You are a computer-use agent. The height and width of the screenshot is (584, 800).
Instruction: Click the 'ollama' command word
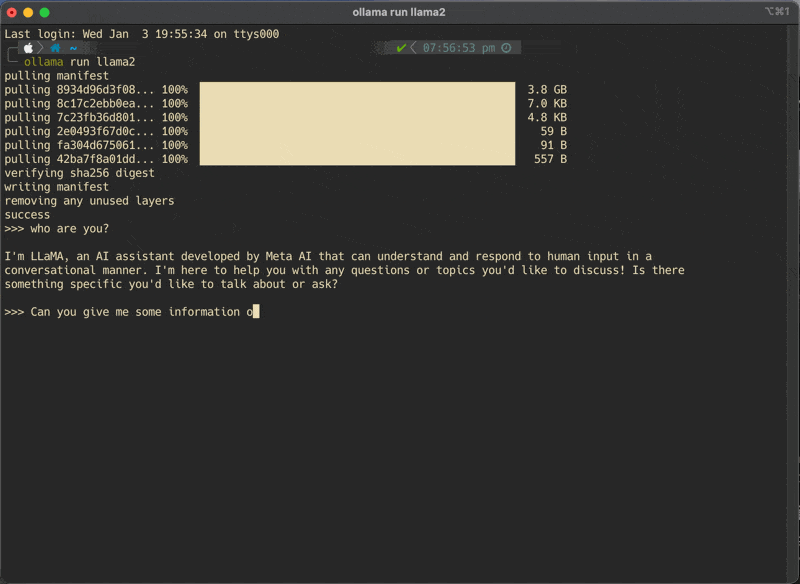tap(44, 61)
